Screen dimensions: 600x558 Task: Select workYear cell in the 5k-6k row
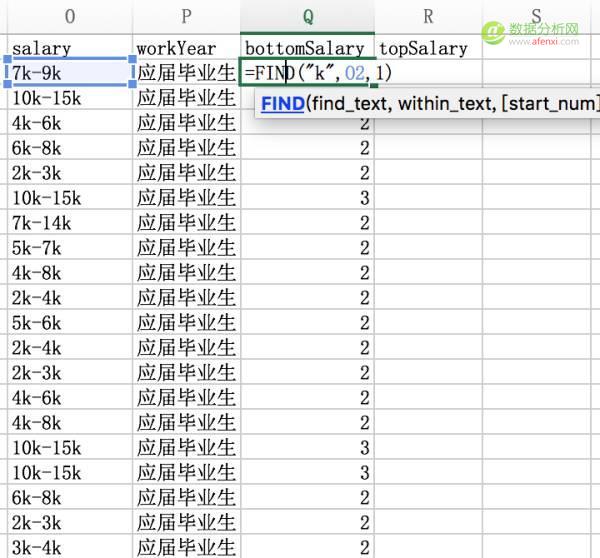coord(186,322)
